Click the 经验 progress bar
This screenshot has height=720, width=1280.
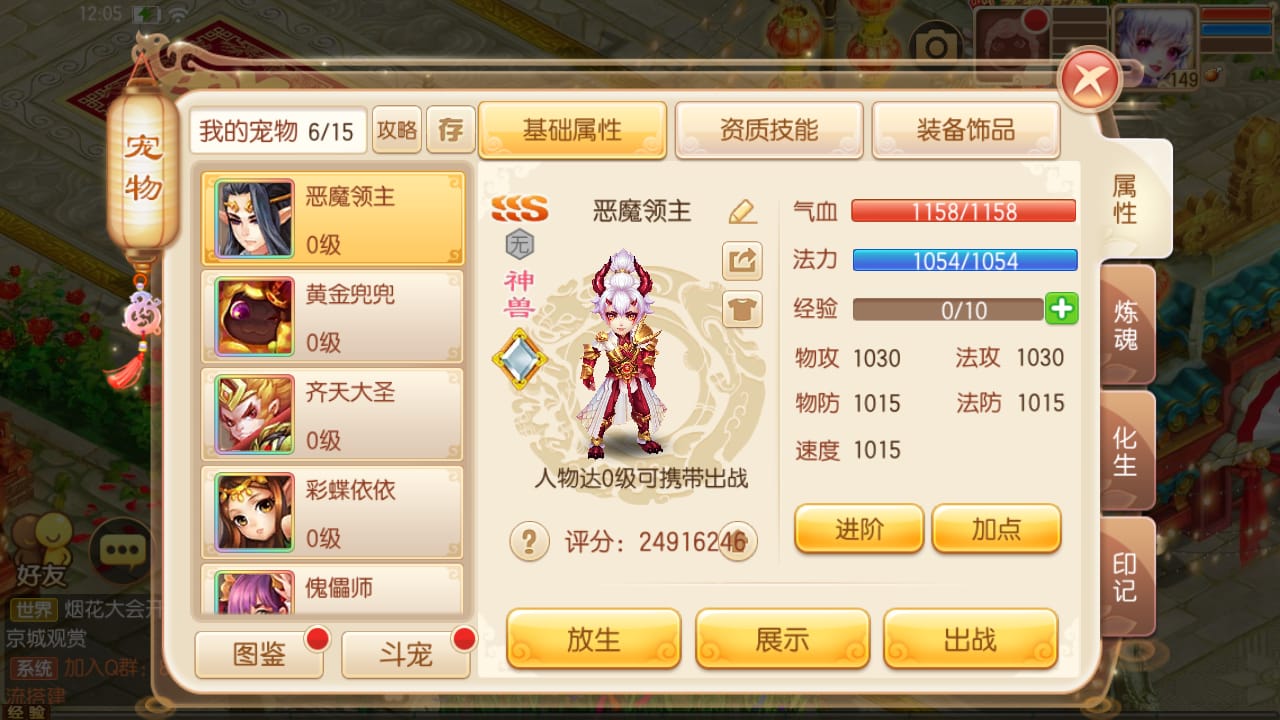tap(948, 310)
